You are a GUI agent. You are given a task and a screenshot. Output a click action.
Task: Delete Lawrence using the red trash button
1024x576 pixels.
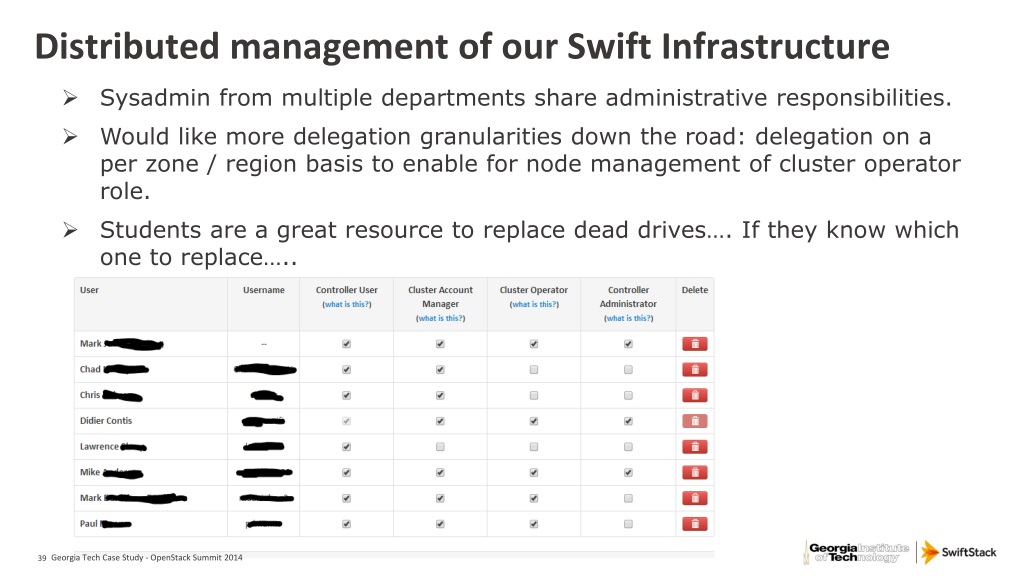click(x=694, y=447)
